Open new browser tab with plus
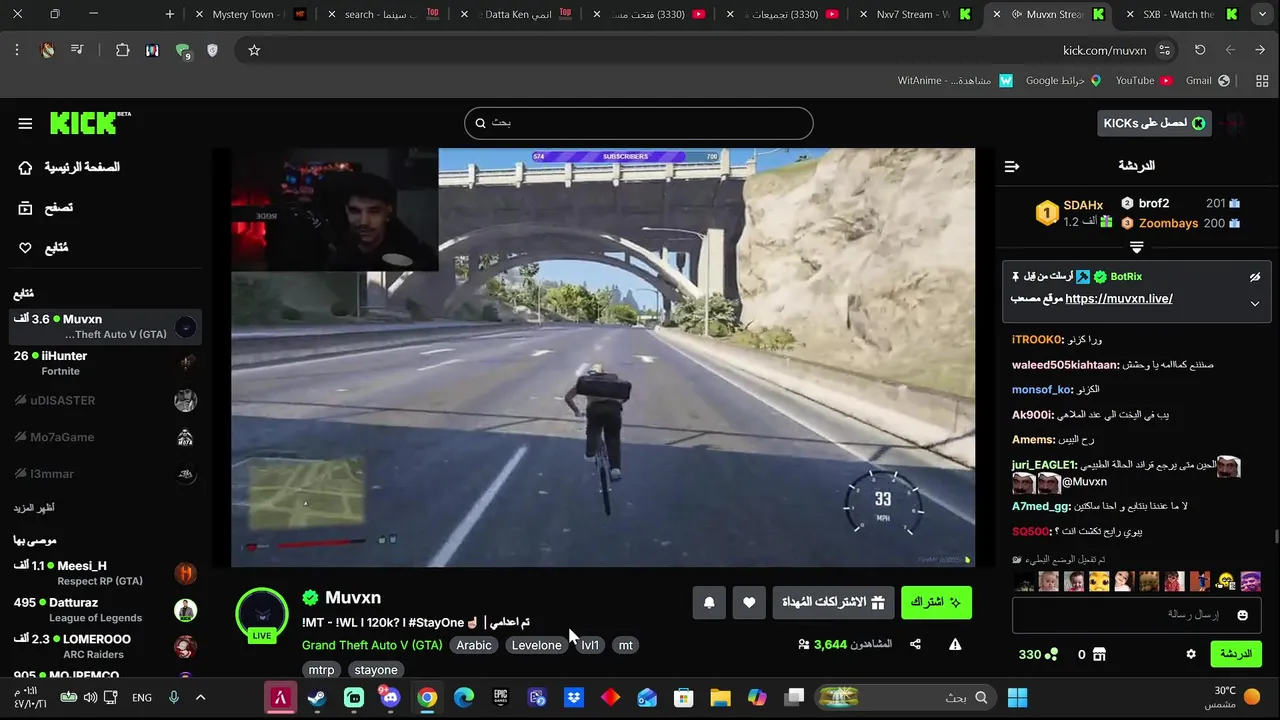 tap(170, 14)
